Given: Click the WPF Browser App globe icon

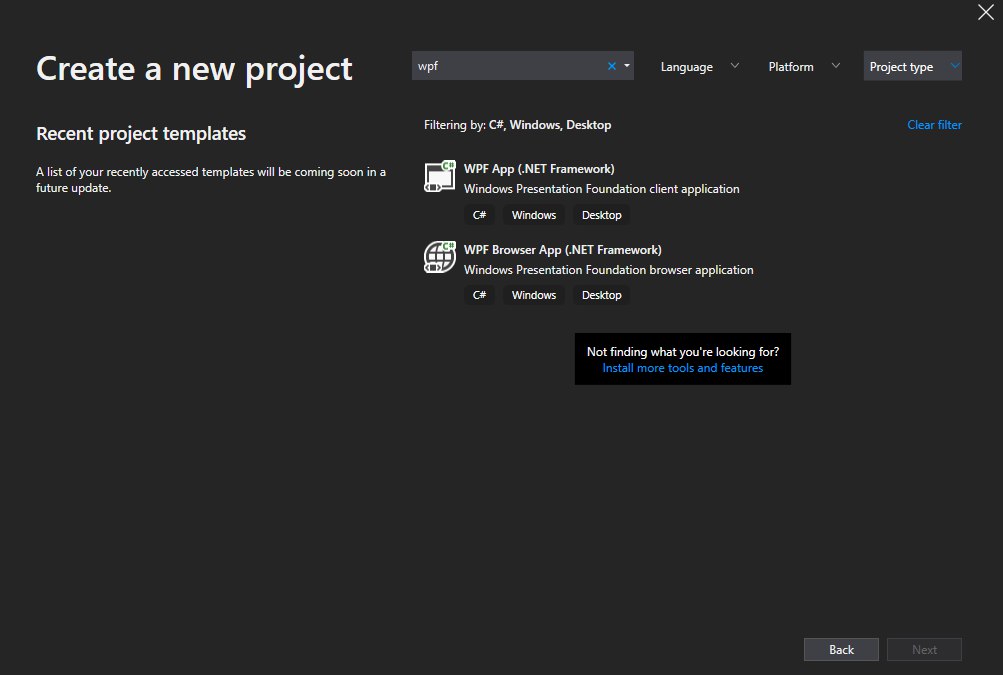Looking at the screenshot, I should click(440, 257).
